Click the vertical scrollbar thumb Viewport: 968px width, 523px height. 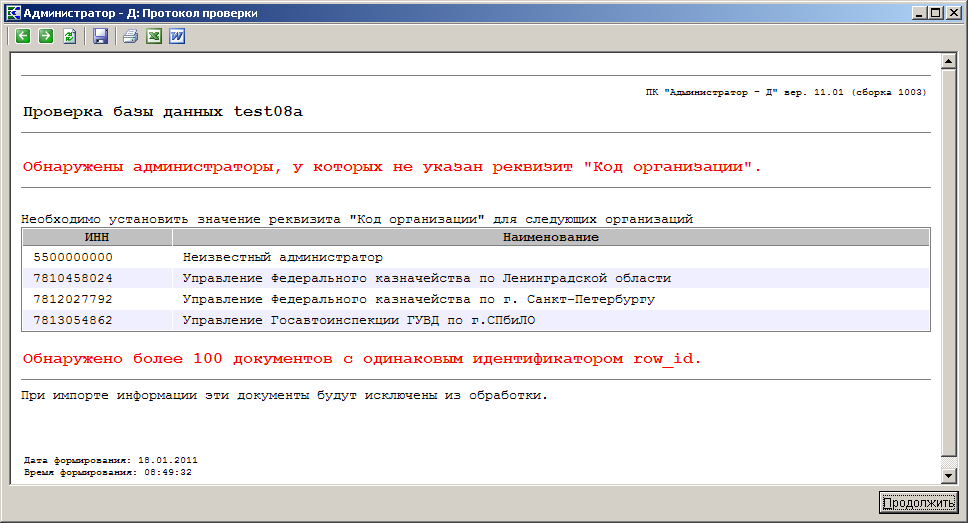pyautogui.click(x=949, y=262)
